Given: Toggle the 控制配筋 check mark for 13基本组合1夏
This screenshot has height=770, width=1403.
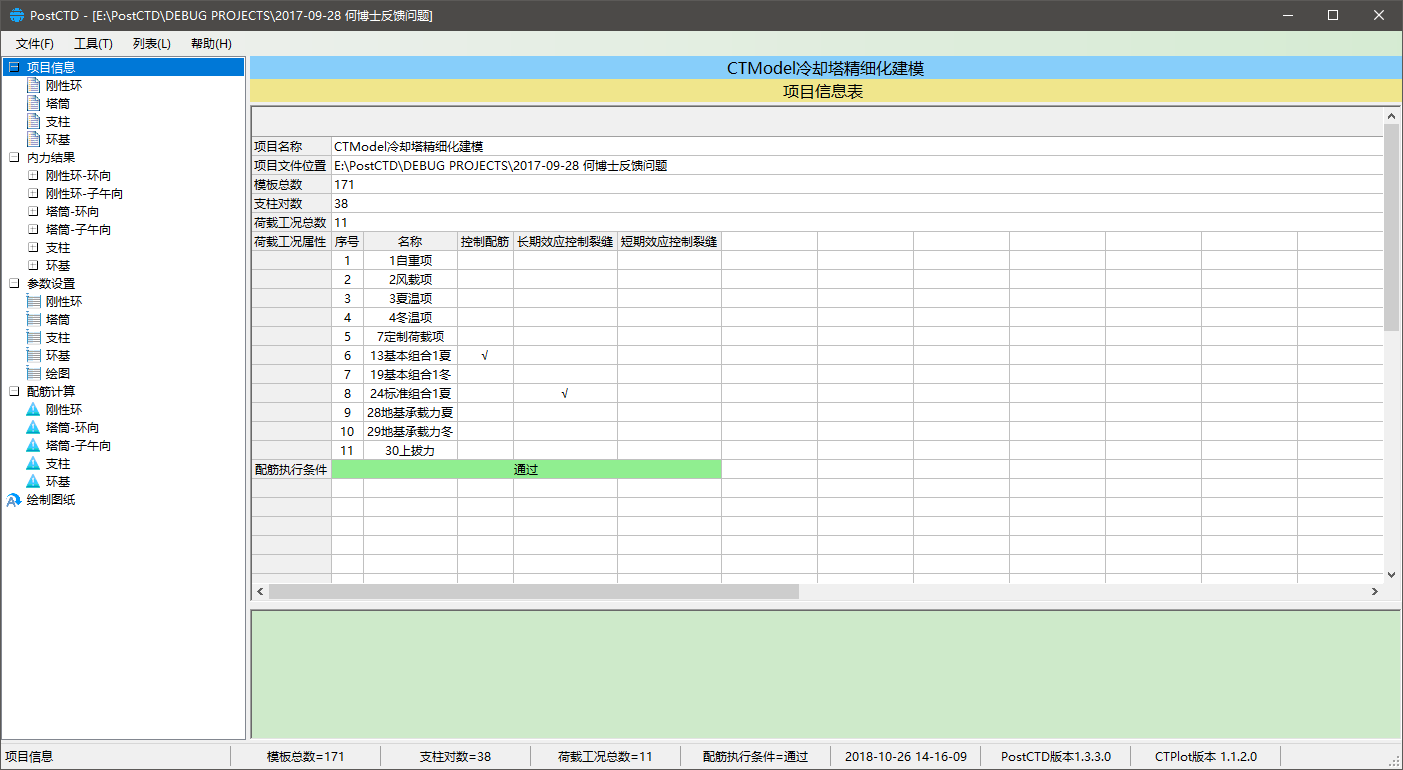Looking at the screenshot, I should click(x=485, y=356).
